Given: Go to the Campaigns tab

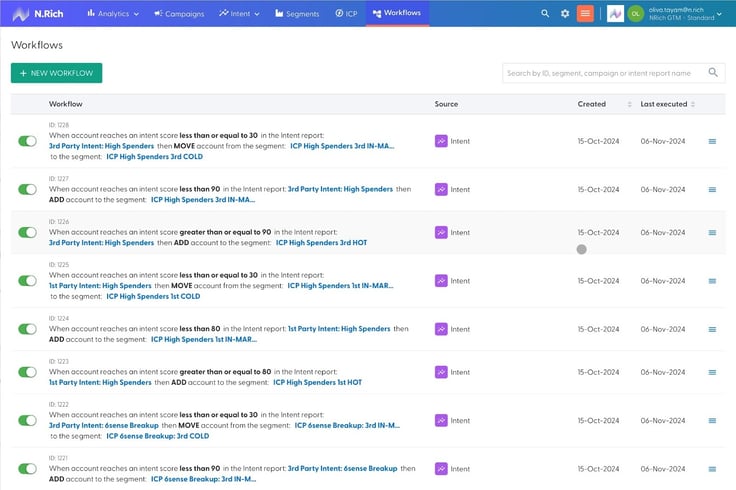Looking at the screenshot, I should point(179,14).
